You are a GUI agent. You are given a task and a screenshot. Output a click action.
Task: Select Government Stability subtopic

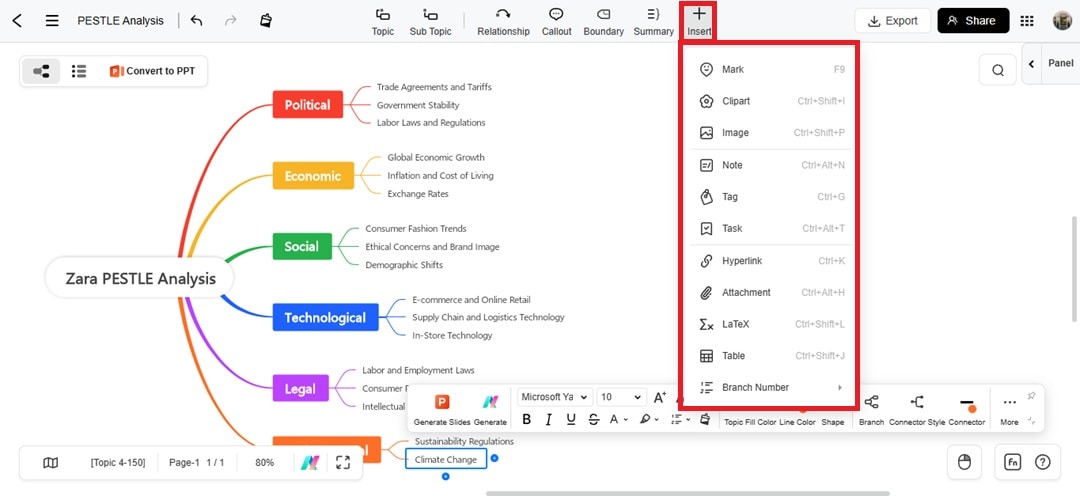(x=417, y=105)
